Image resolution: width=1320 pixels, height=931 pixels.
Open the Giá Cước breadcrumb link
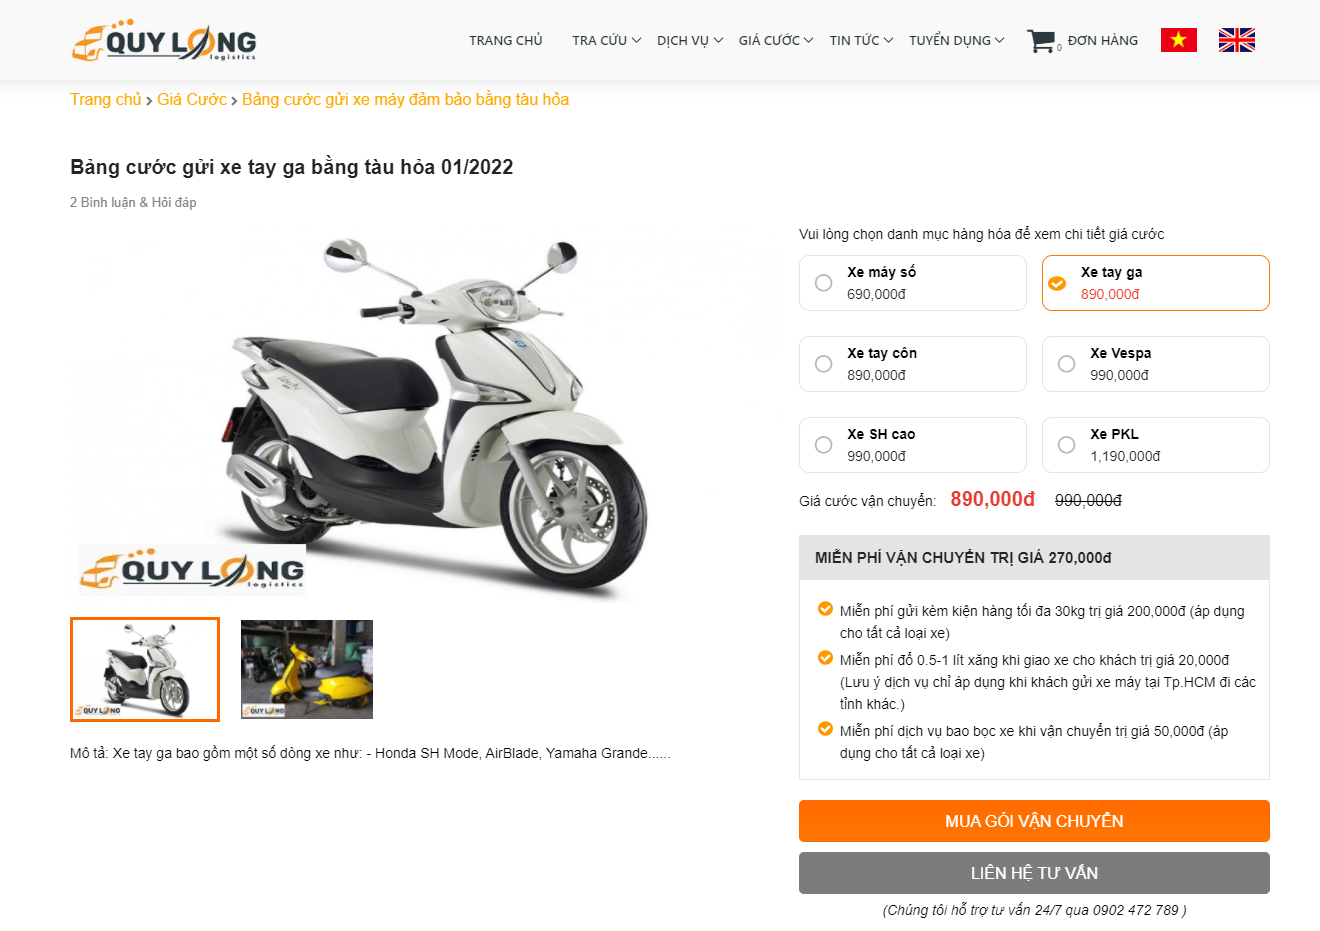point(192,99)
